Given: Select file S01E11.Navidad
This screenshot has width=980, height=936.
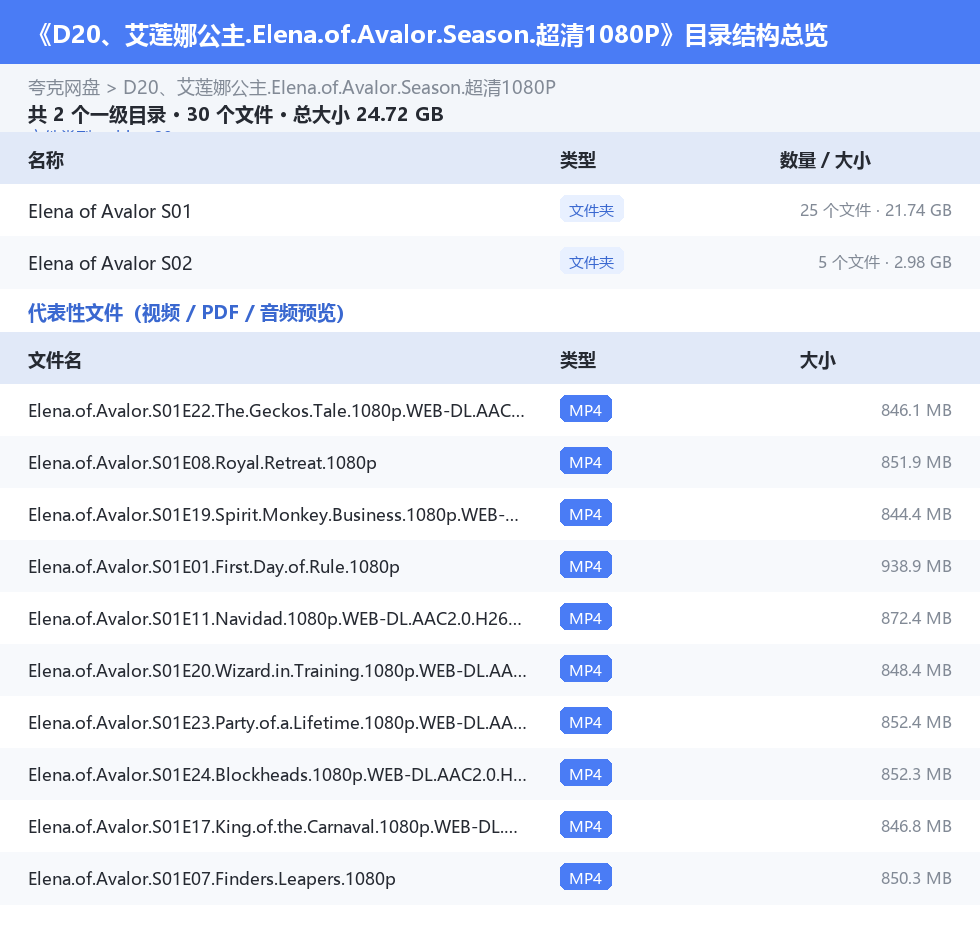Looking at the screenshot, I should [x=275, y=618].
